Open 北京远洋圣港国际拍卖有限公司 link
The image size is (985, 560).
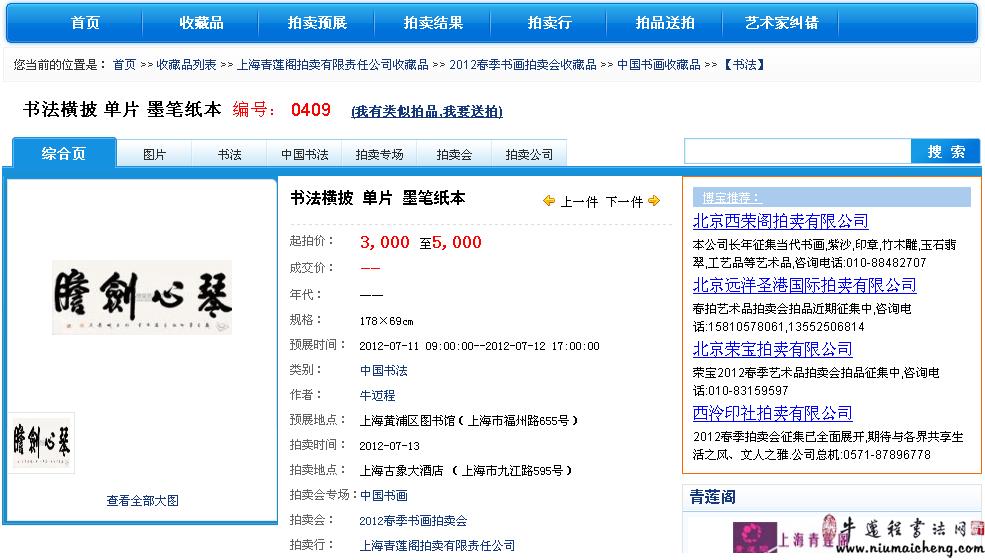tap(805, 285)
